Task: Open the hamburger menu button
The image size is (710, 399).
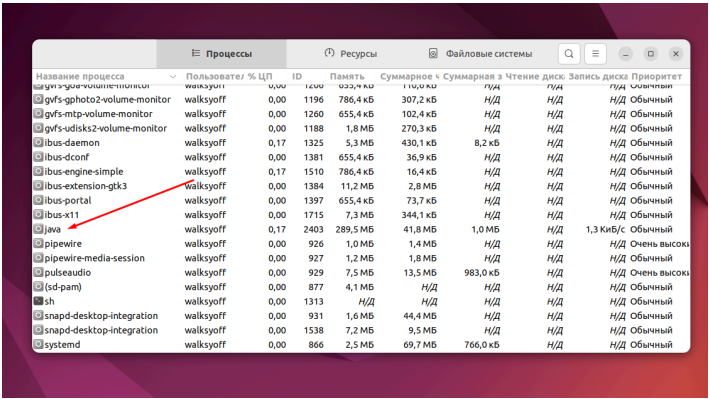Action: (595, 54)
